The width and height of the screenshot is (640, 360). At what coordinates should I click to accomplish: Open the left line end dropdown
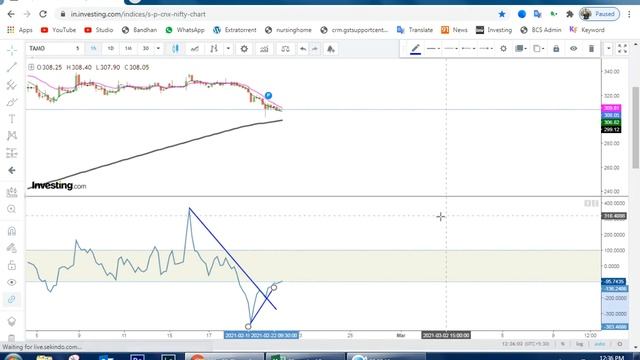click(x=469, y=49)
